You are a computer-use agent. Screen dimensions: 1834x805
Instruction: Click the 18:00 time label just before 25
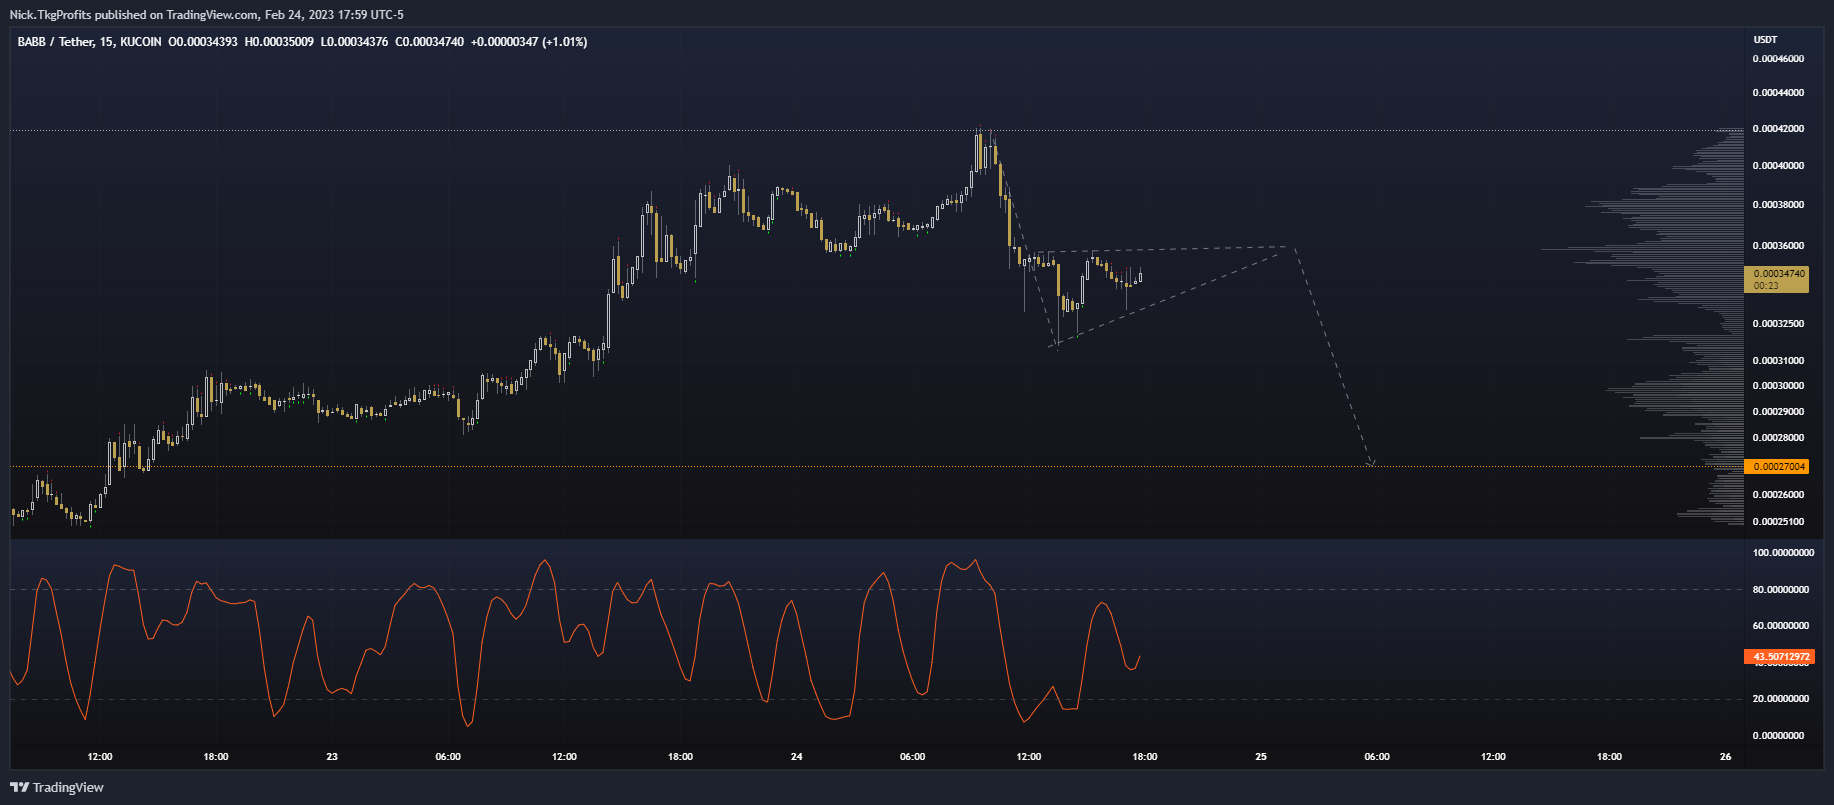tap(1145, 757)
